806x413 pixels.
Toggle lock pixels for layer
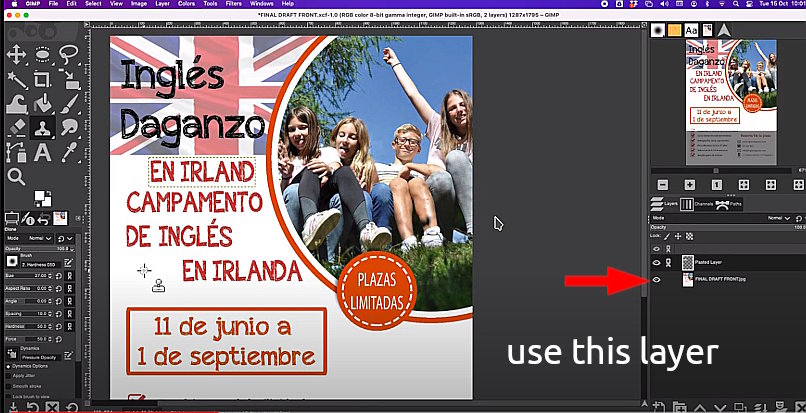coord(667,237)
